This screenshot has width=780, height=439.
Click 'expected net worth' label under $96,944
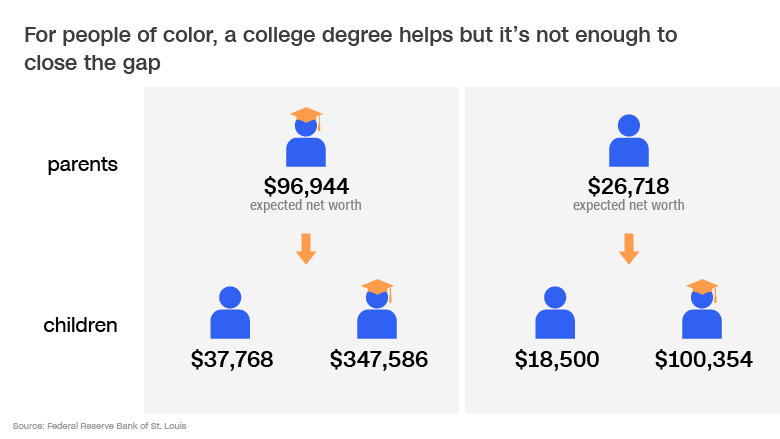305,205
